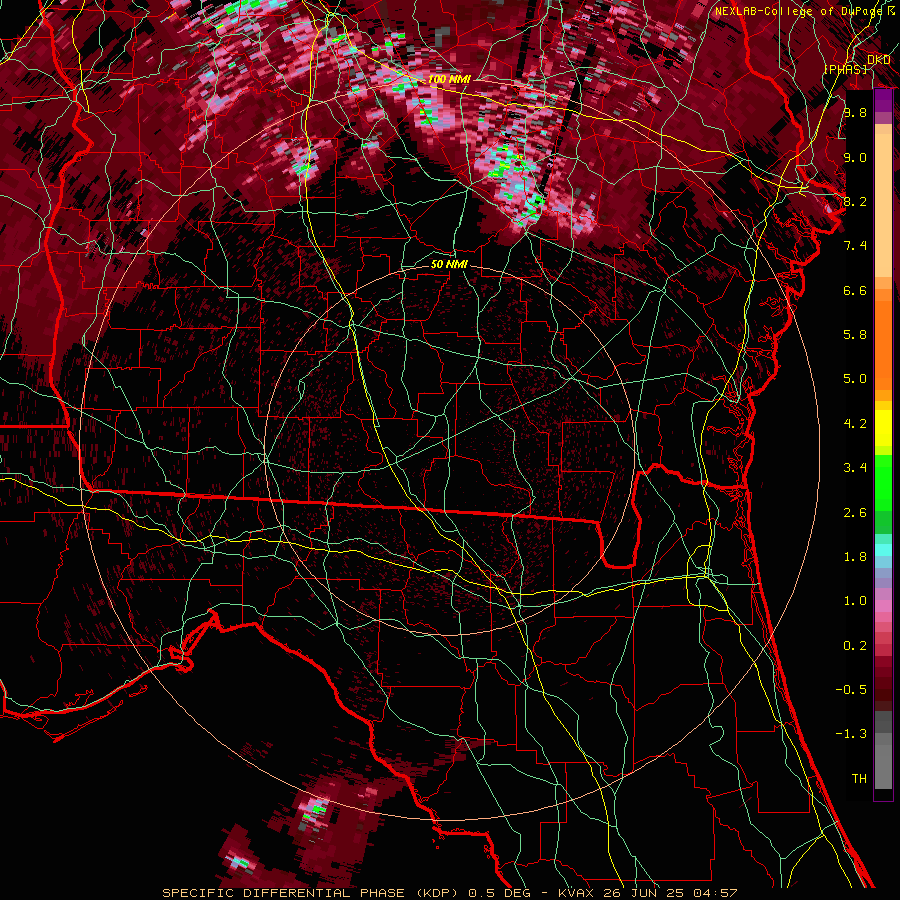Click the -0.5 value on the scale
Image resolution: width=900 pixels, height=900 pixels.
pyautogui.click(x=851, y=690)
